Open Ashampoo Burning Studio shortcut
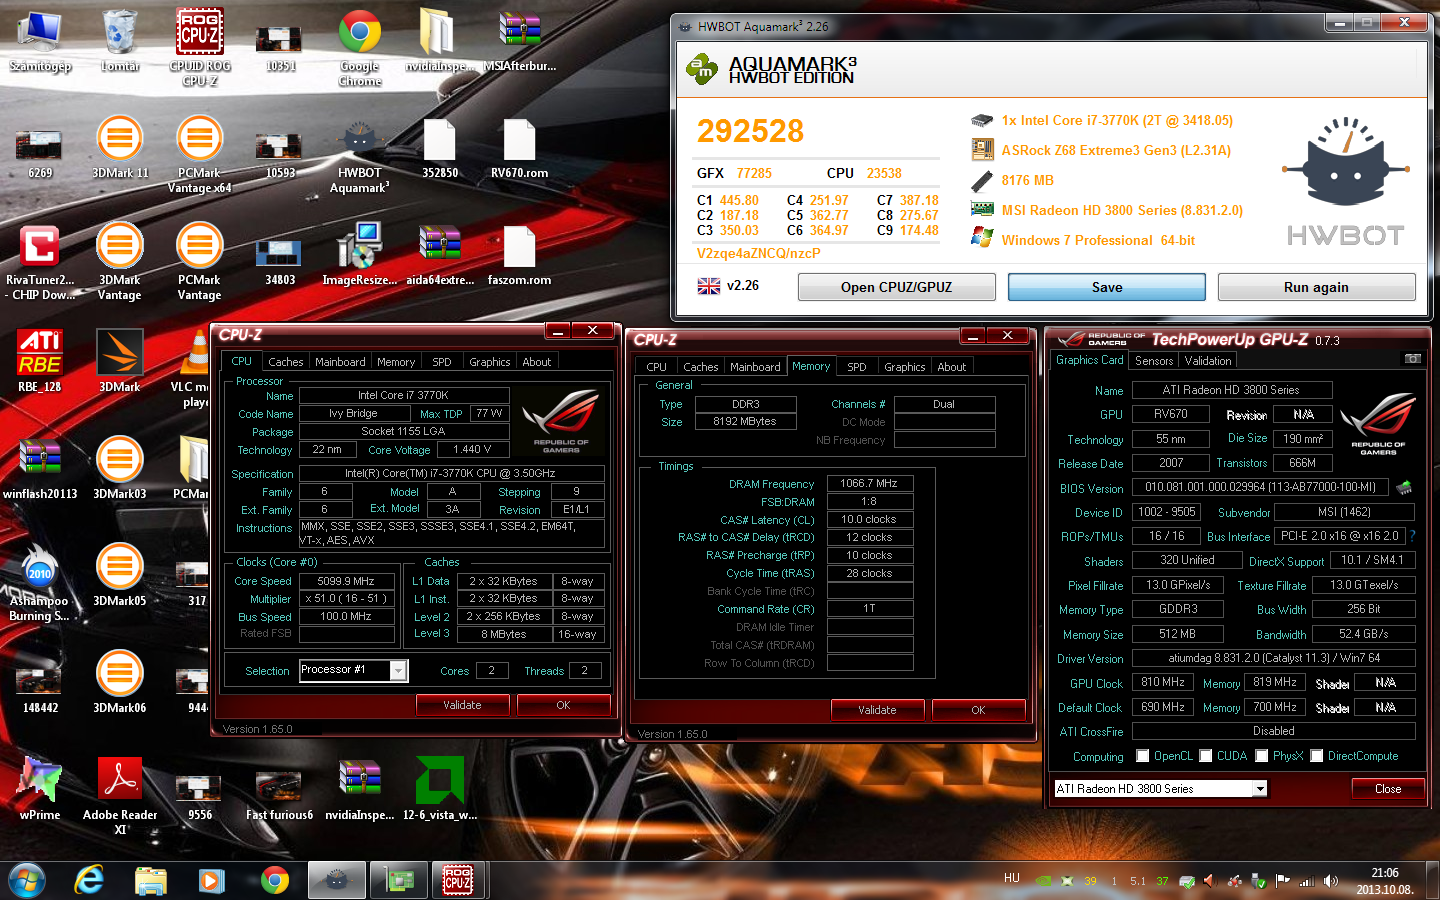The height and width of the screenshot is (900, 1440). tap(40, 582)
